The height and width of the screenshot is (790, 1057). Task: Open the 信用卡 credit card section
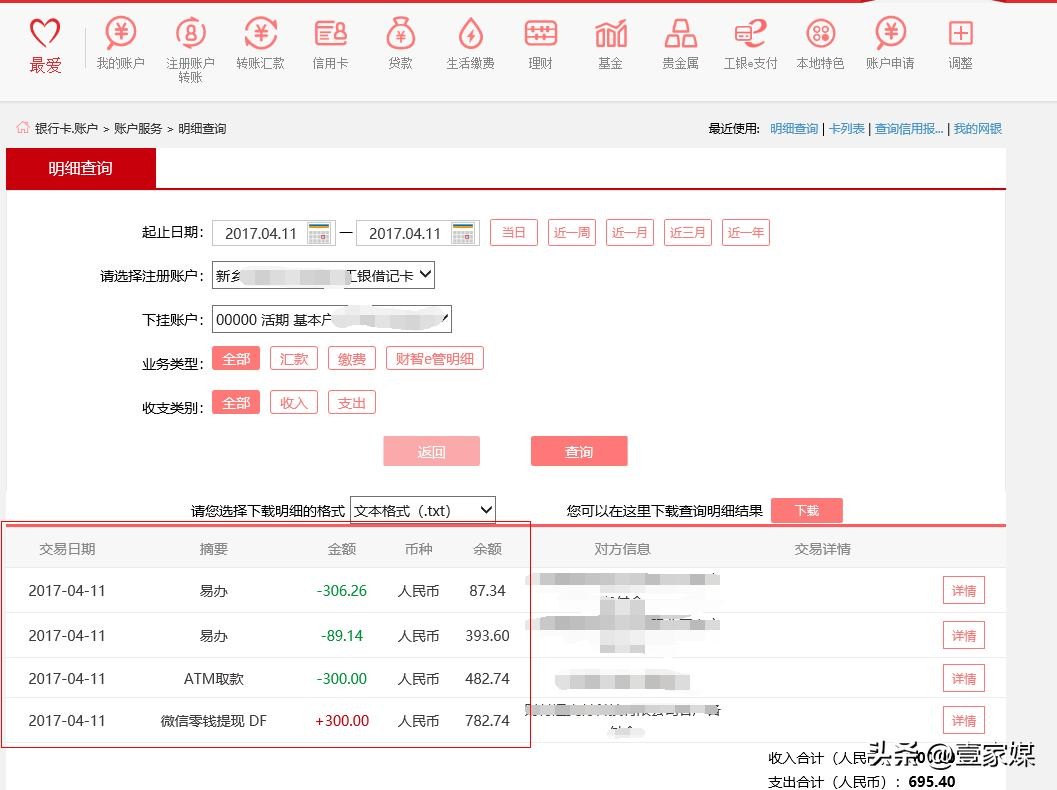[330, 45]
